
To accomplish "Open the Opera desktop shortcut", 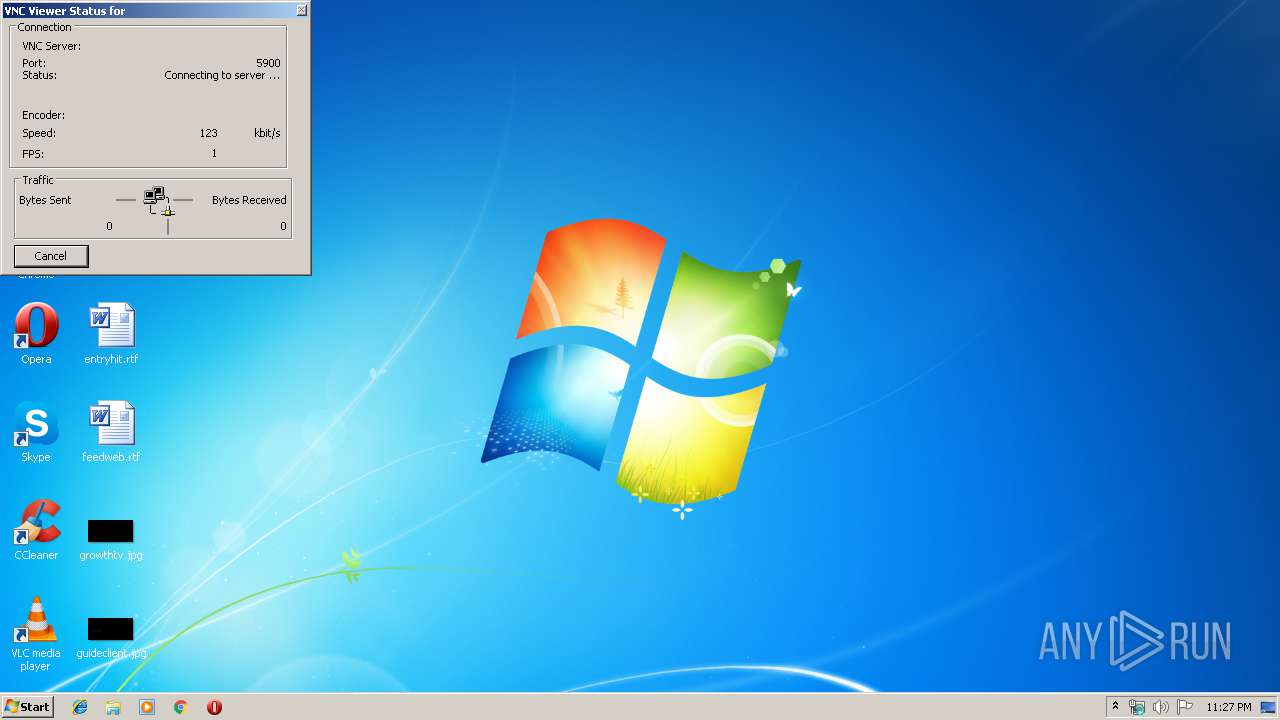I will [x=36, y=334].
